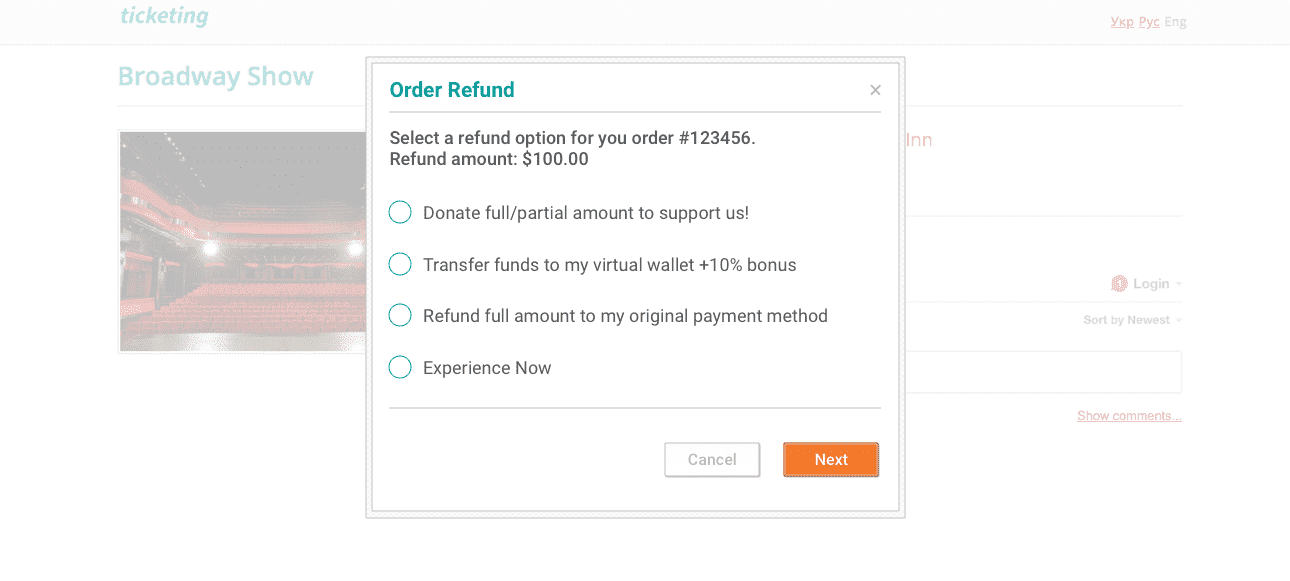Proceed with the orange Next button
This screenshot has height=581, width=1290.
[x=831, y=460]
